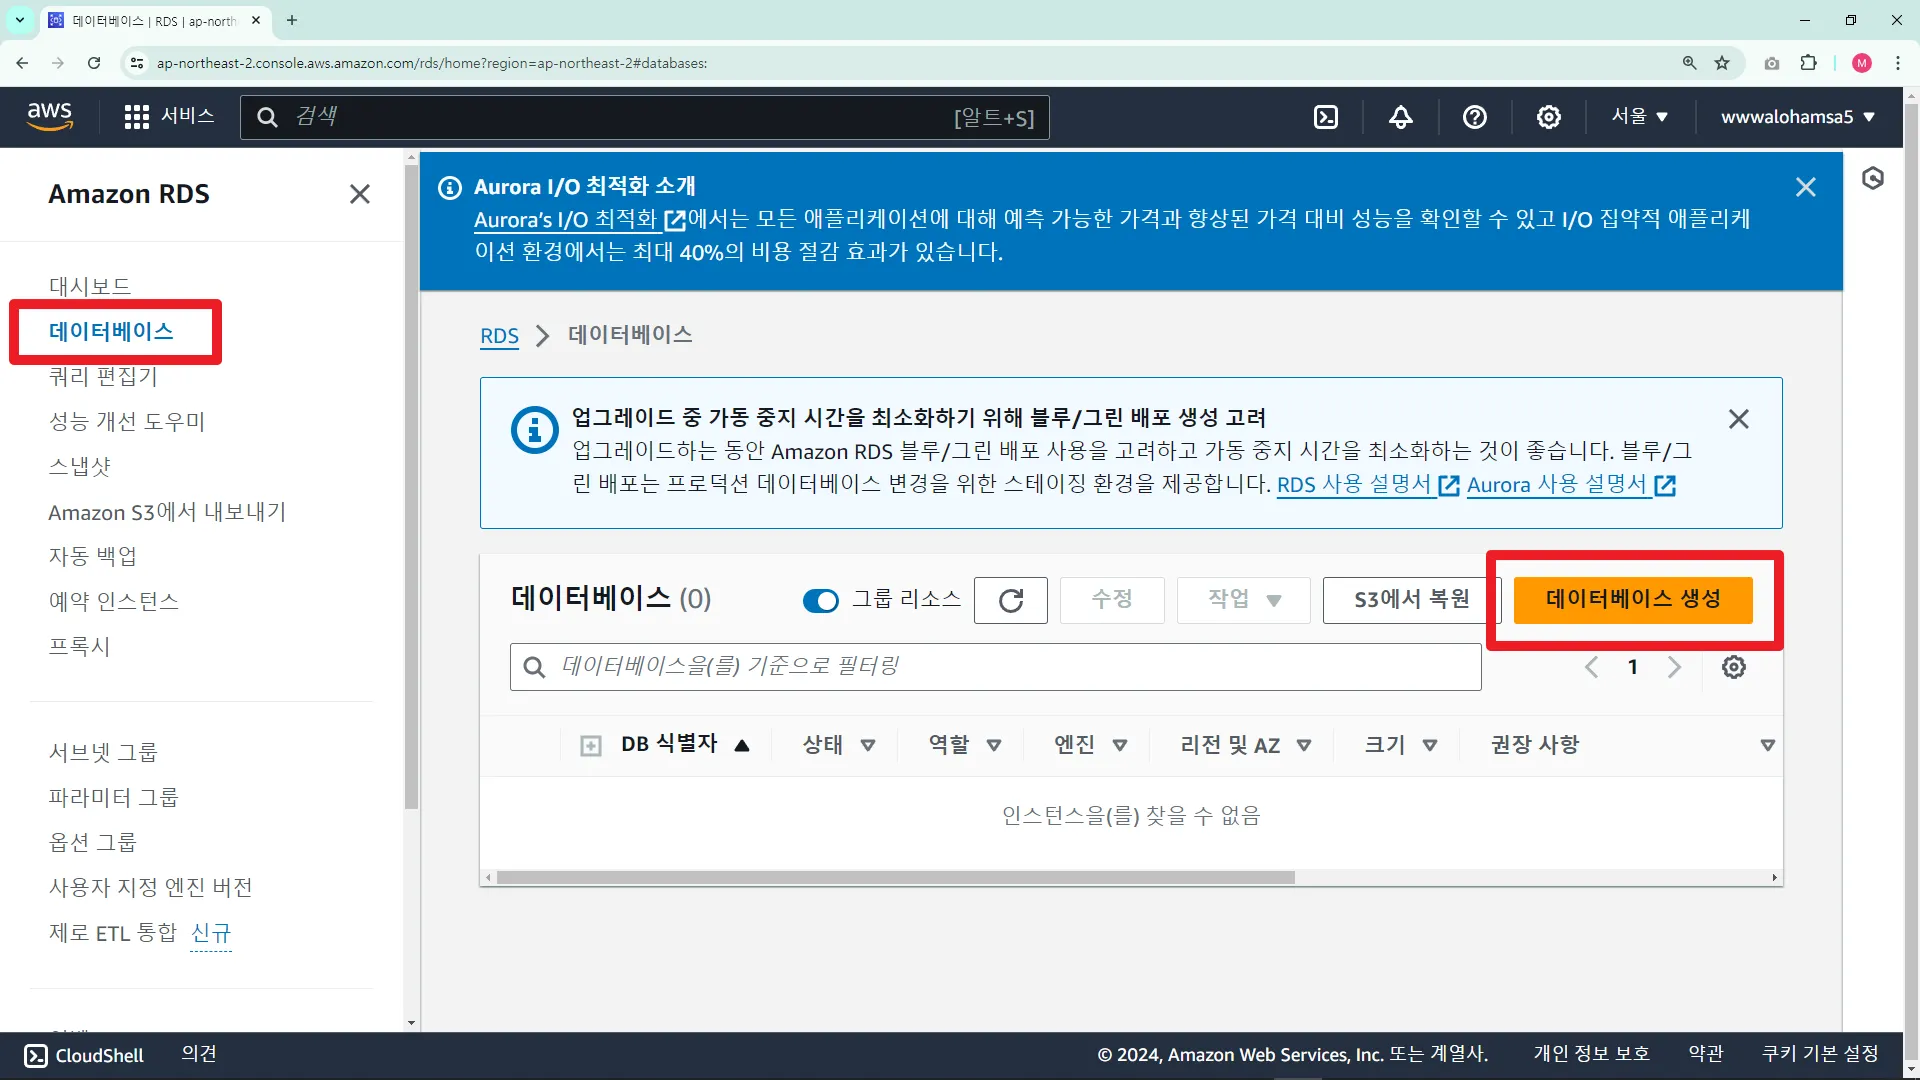
Task: Open the help question-mark icon
Action: [x=1474, y=117]
